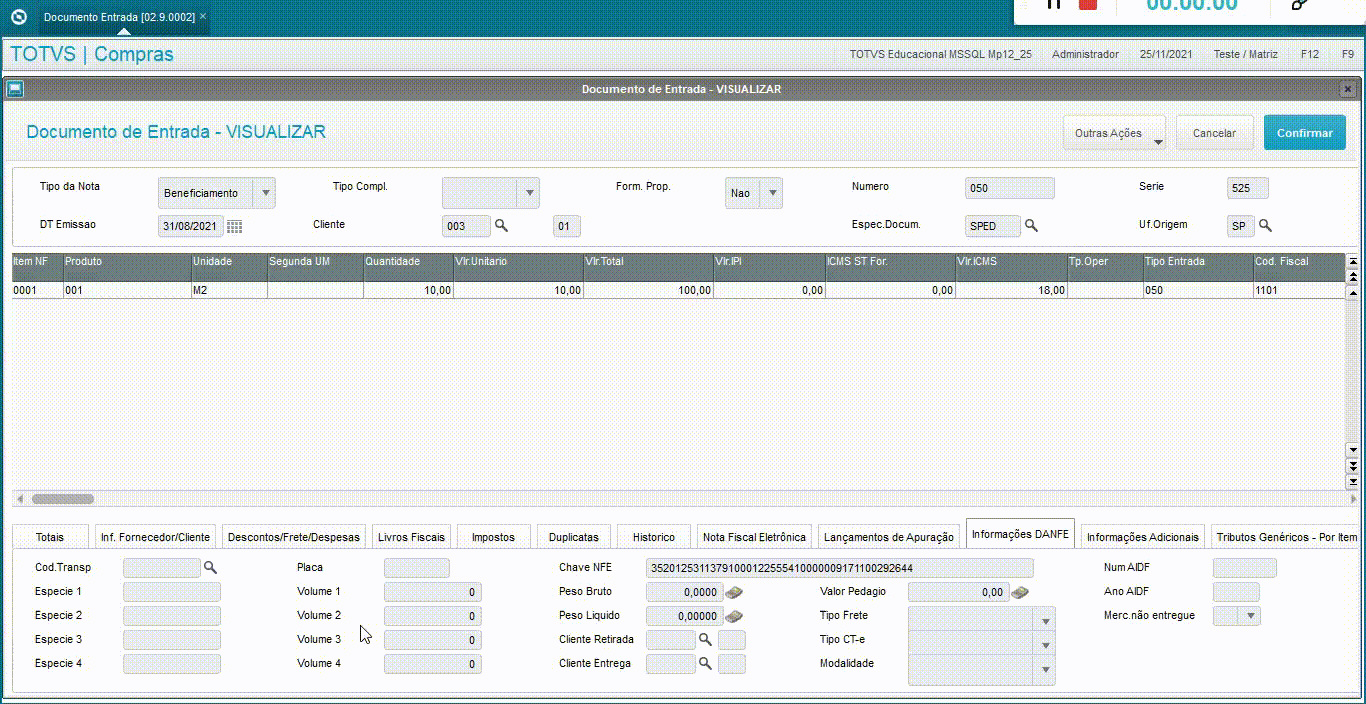Screen dimensions: 1366x704
Task: Open calculator icon beside Peso Liquido
Action: [734, 616]
